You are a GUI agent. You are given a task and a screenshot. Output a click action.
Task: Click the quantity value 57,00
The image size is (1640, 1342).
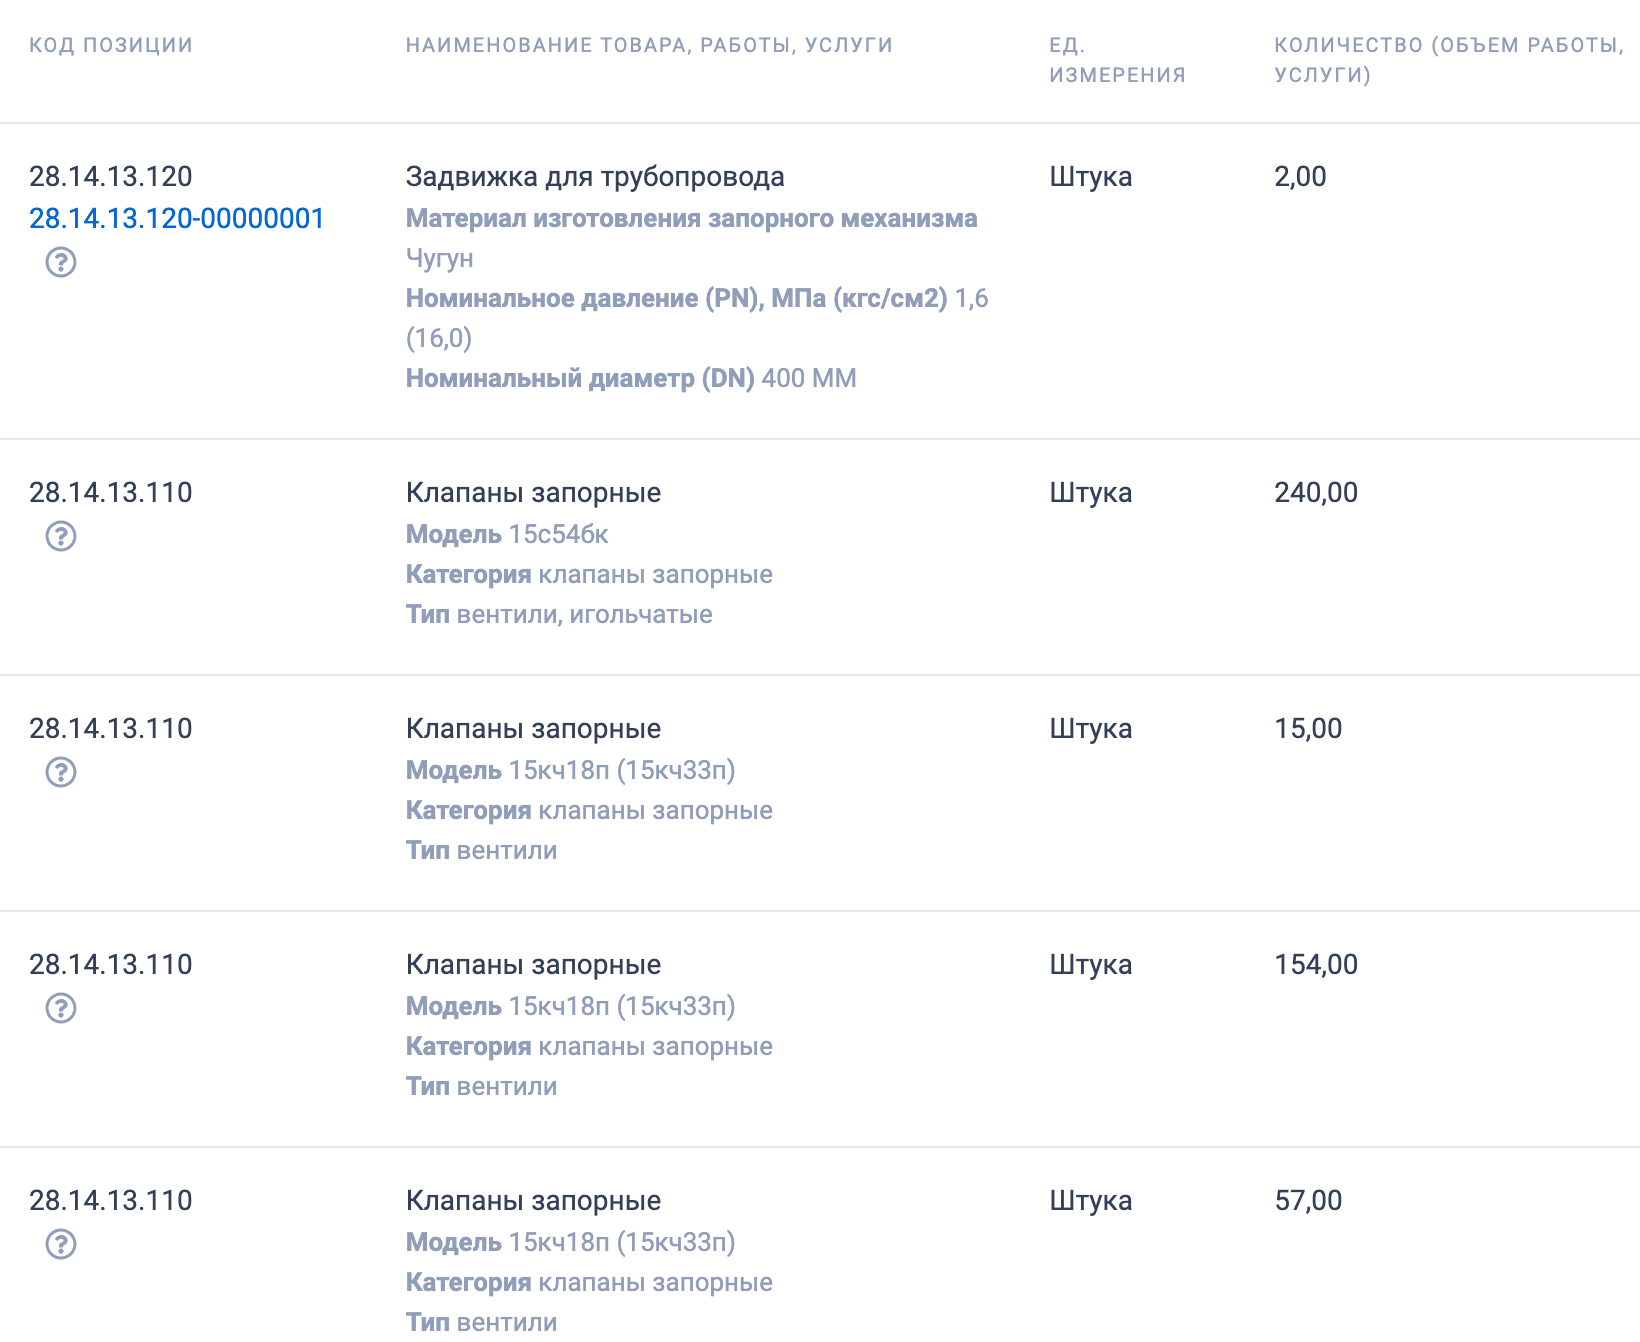pos(1308,1200)
